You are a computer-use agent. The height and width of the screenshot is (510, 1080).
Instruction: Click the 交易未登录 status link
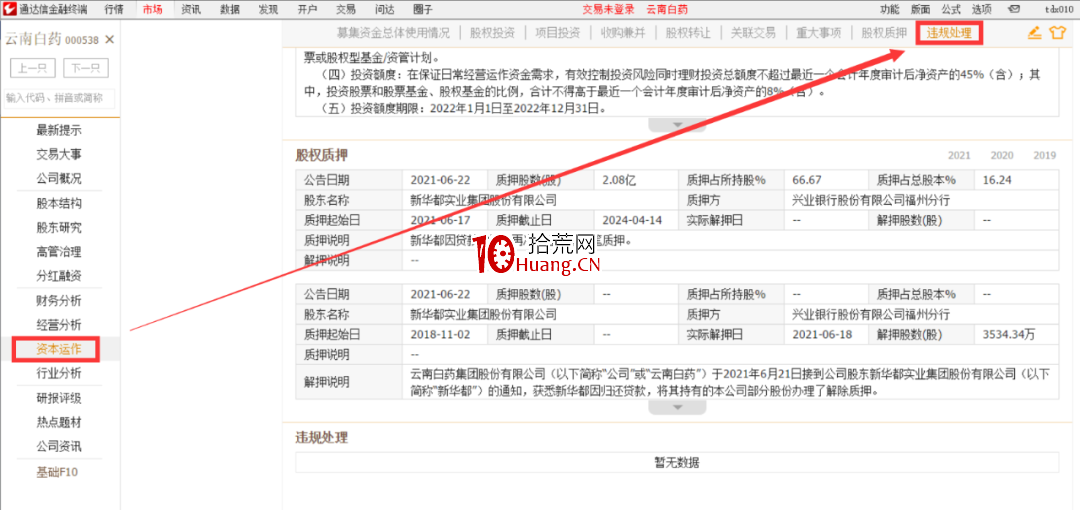click(x=608, y=9)
